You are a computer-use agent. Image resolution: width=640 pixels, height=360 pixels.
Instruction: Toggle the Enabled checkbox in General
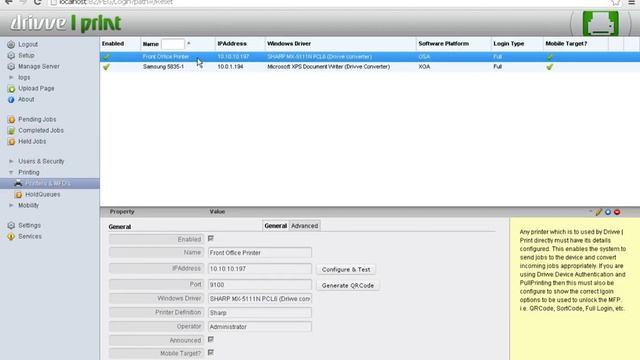pos(211,238)
